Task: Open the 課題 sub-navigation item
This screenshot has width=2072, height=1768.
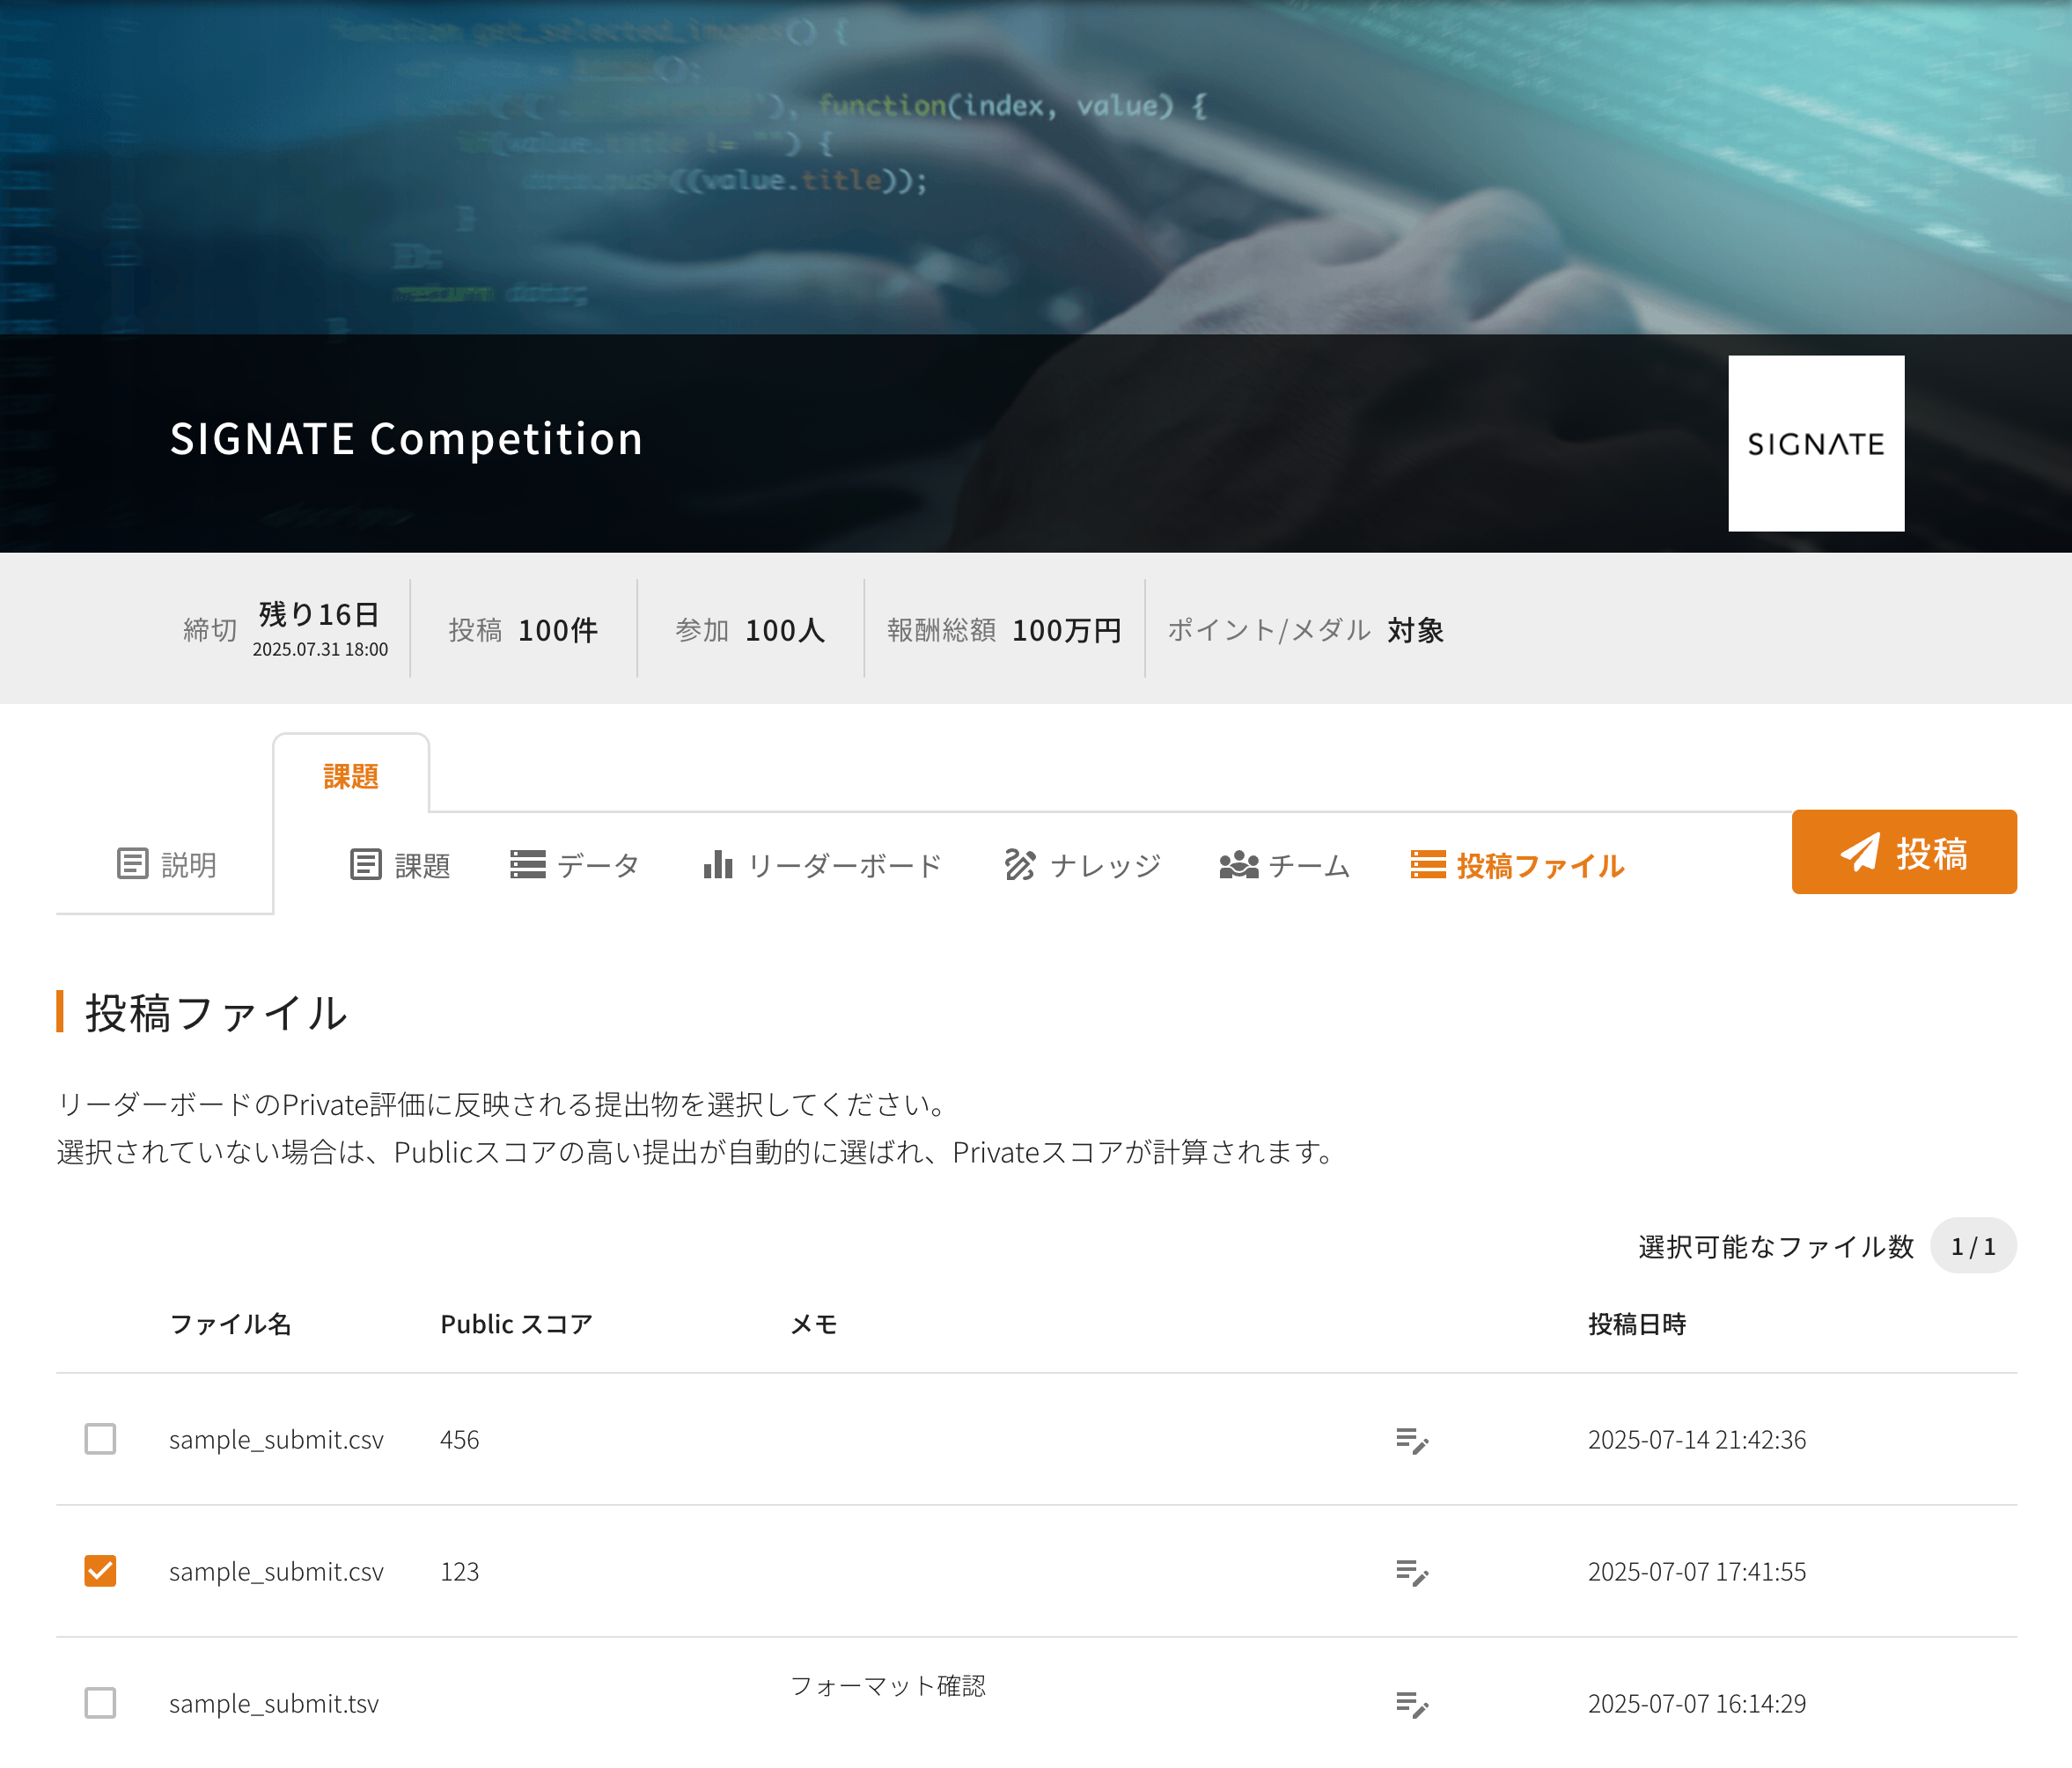Action: (x=400, y=864)
